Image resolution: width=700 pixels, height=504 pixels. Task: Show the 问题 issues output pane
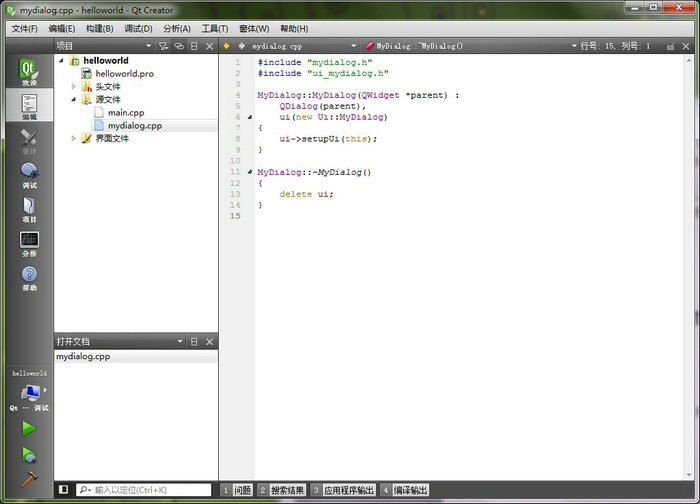point(237,490)
